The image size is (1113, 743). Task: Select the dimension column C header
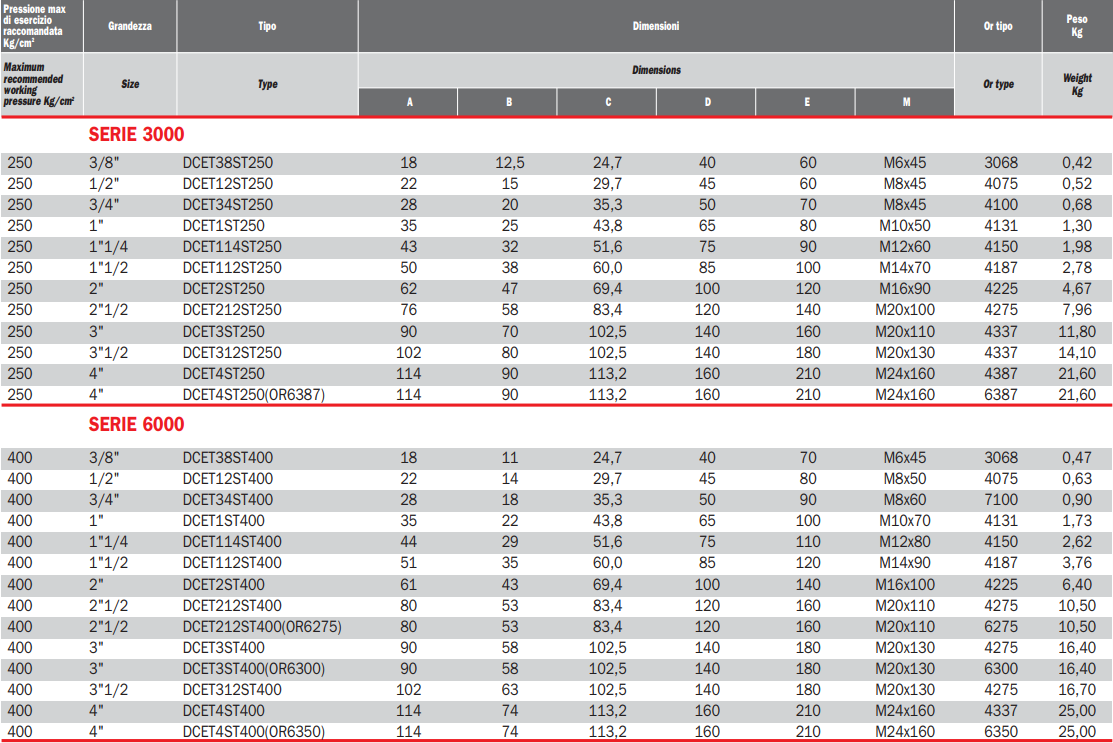pos(607,103)
